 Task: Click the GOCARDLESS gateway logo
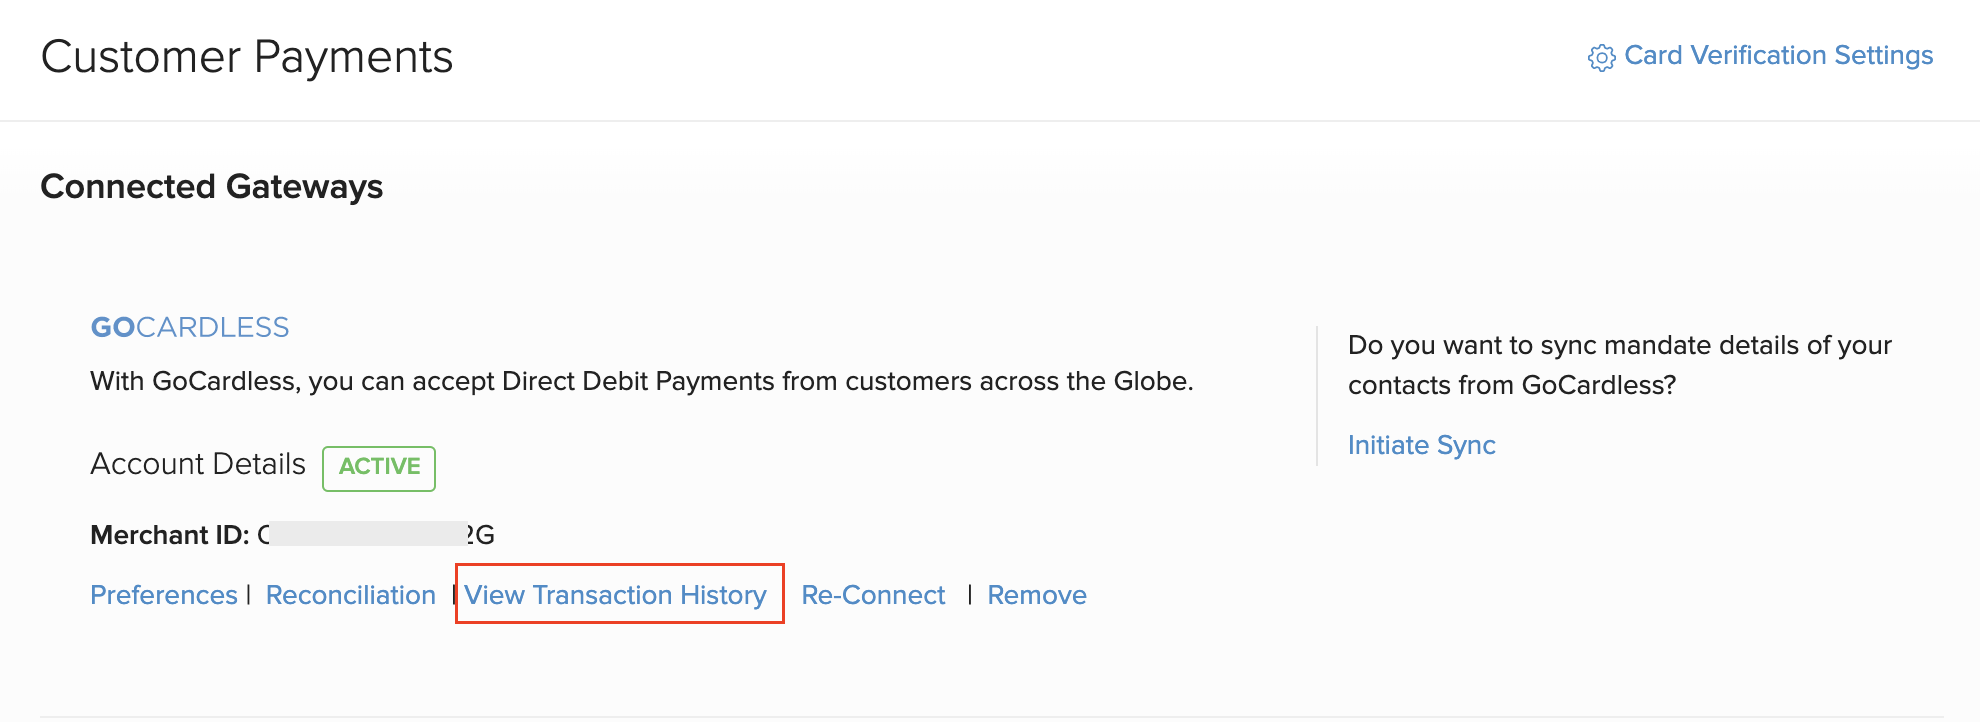(189, 327)
